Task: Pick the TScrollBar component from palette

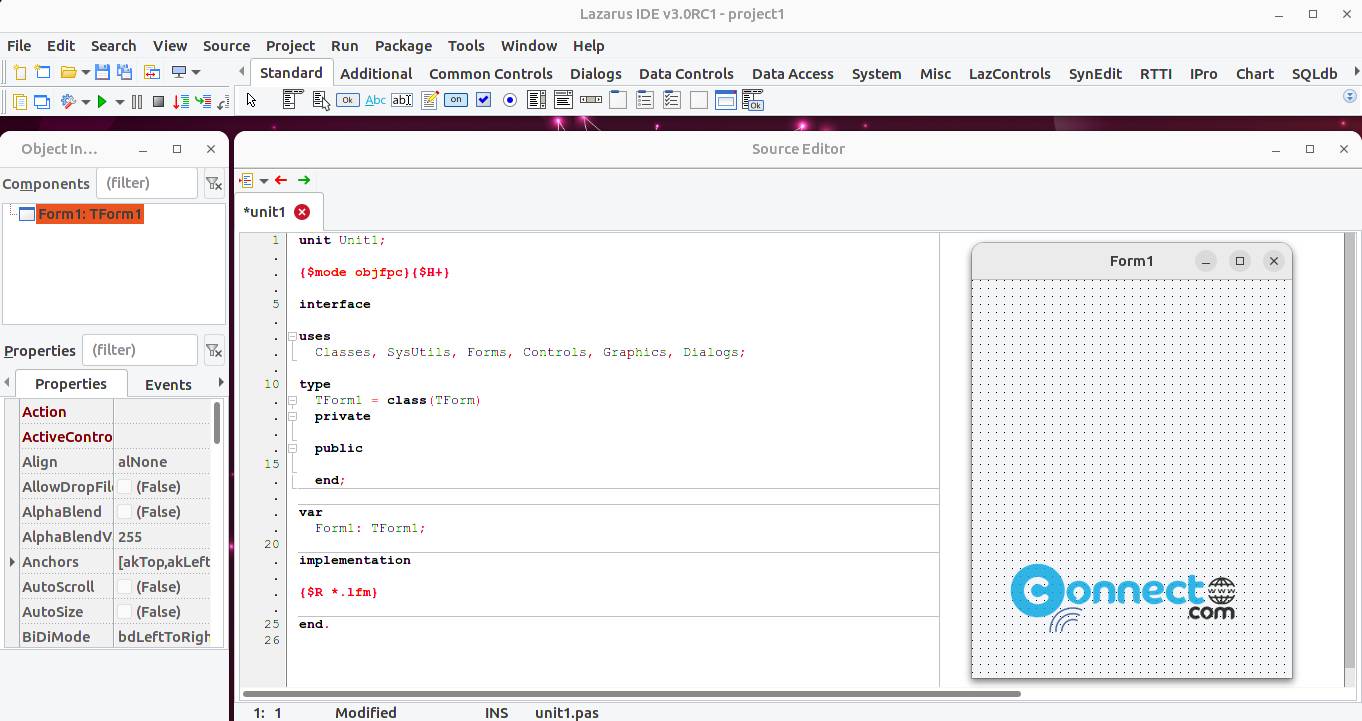Action: 591,100
